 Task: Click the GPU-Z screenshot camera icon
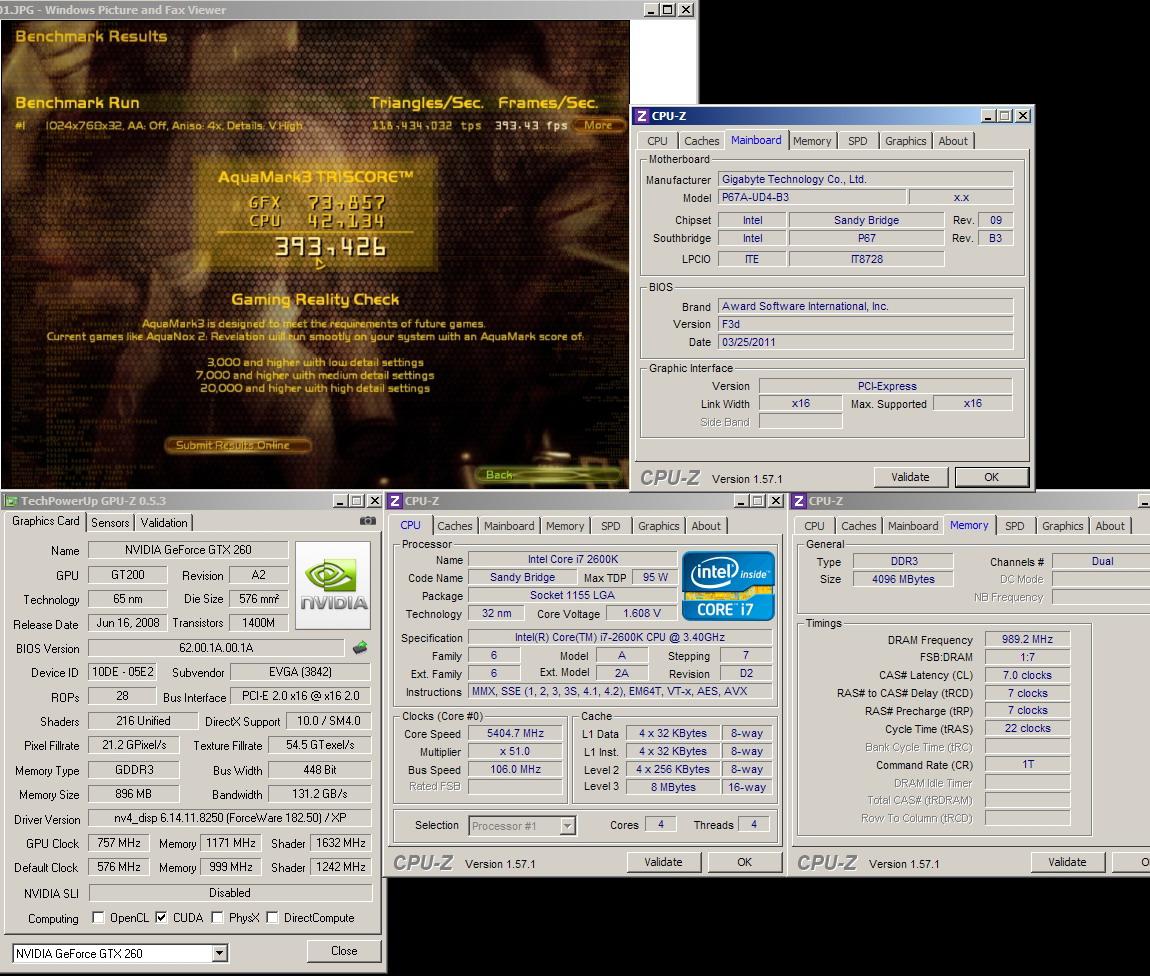click(x=368, y=521)
